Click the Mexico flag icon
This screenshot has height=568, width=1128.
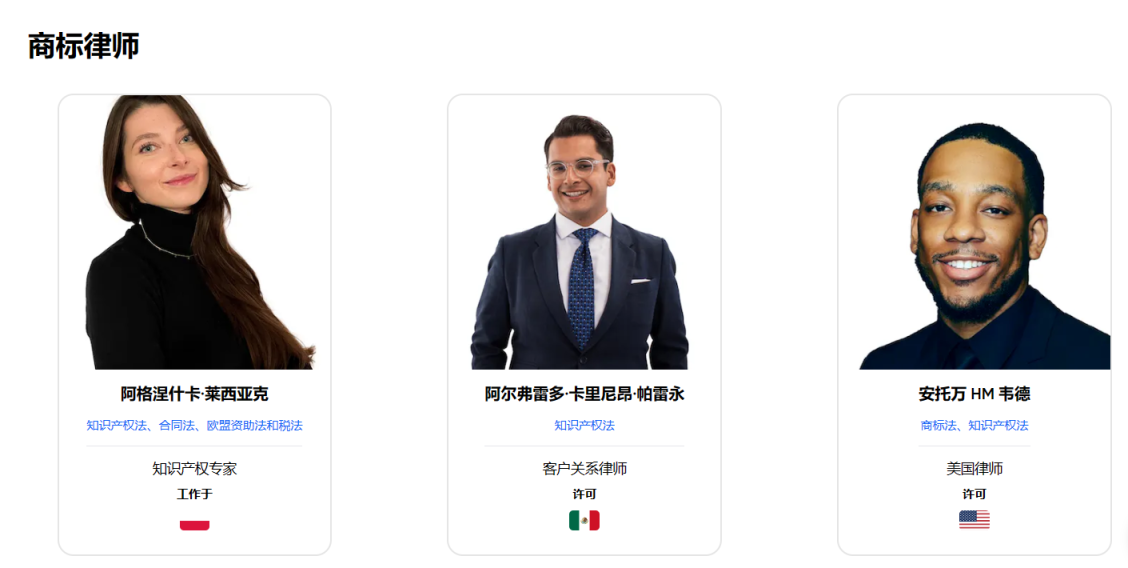click(x=584, y=520)
